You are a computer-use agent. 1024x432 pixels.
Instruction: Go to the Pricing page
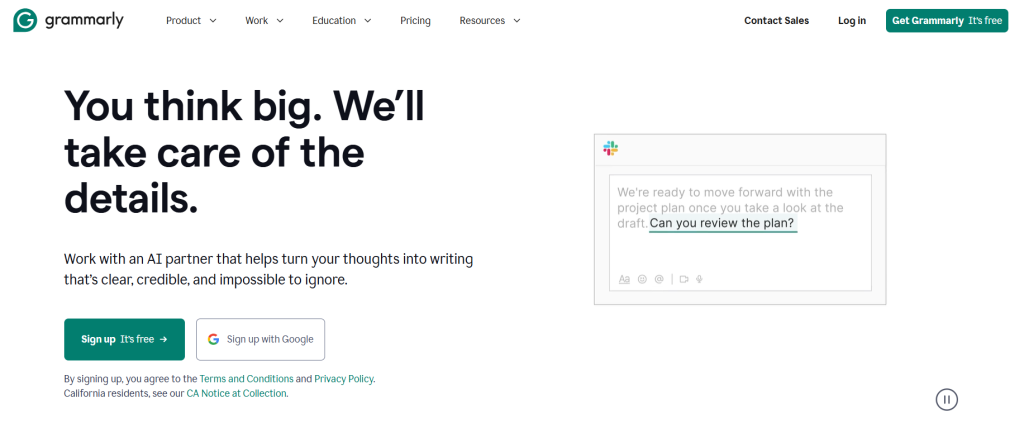(415, 20)
